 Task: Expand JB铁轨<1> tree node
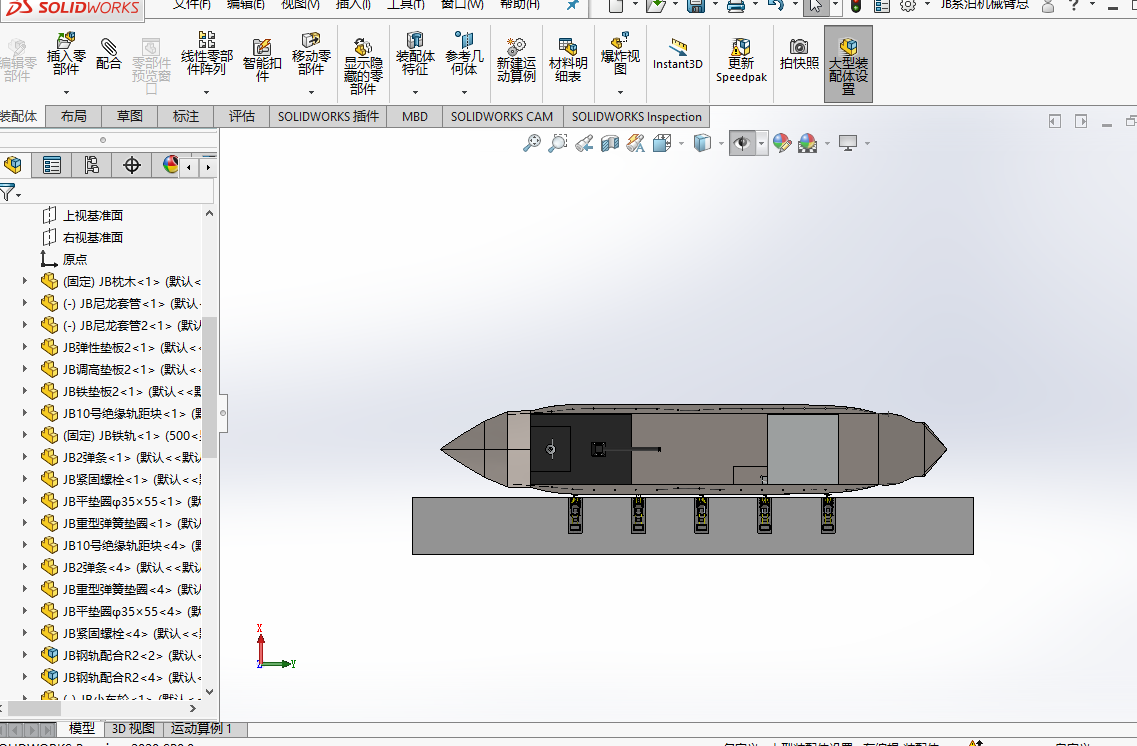pos(25,435)
